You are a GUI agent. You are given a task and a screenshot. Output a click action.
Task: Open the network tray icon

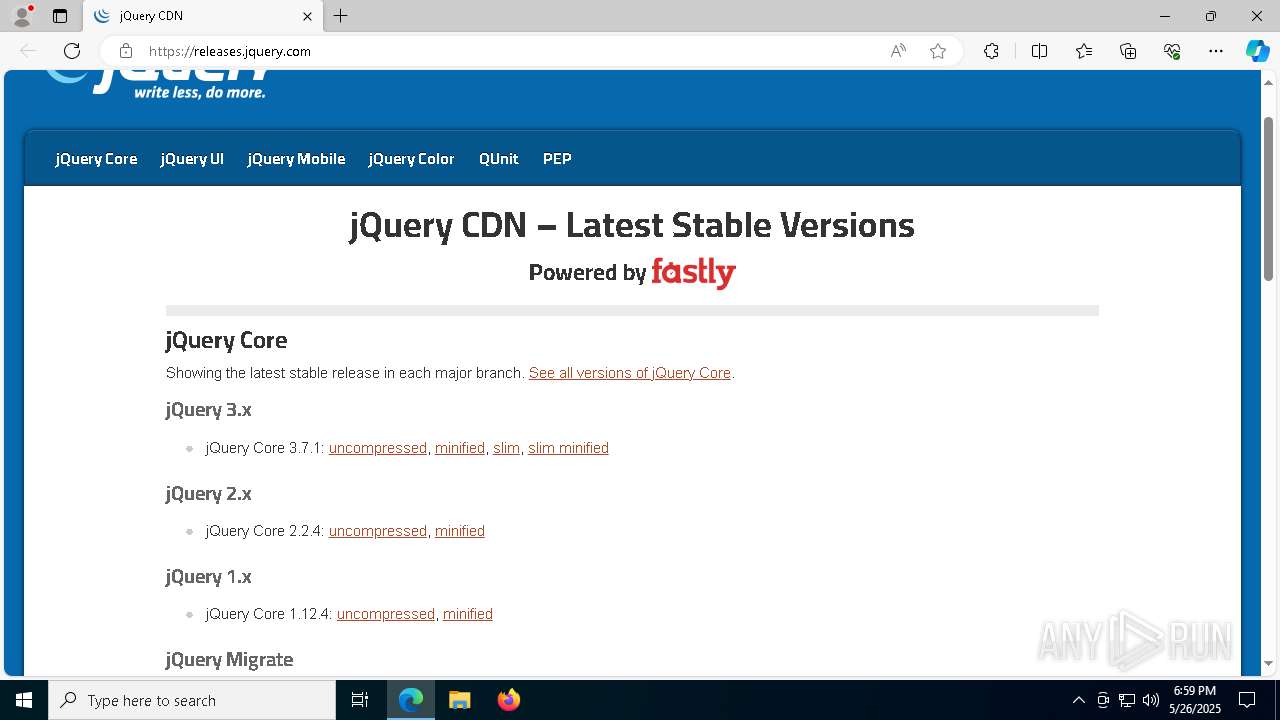point(1127,700)
